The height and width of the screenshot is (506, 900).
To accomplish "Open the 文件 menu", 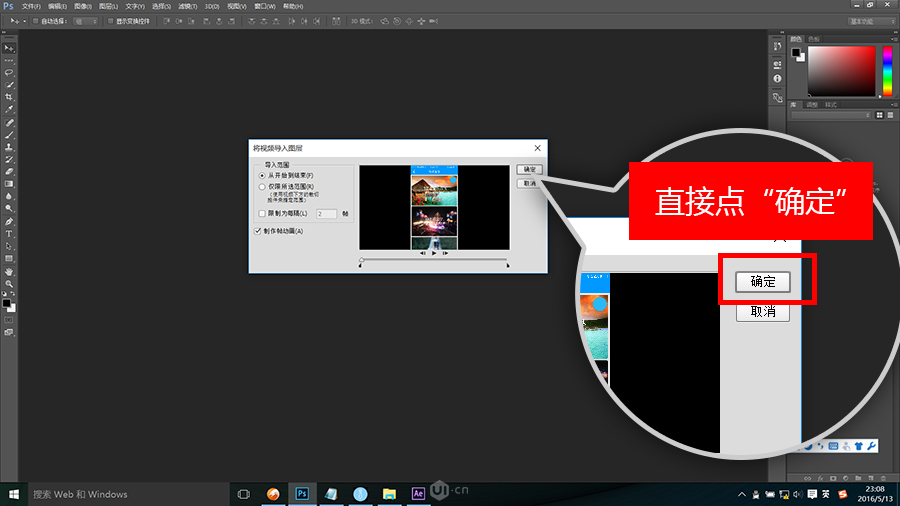I will pos(31,6).
